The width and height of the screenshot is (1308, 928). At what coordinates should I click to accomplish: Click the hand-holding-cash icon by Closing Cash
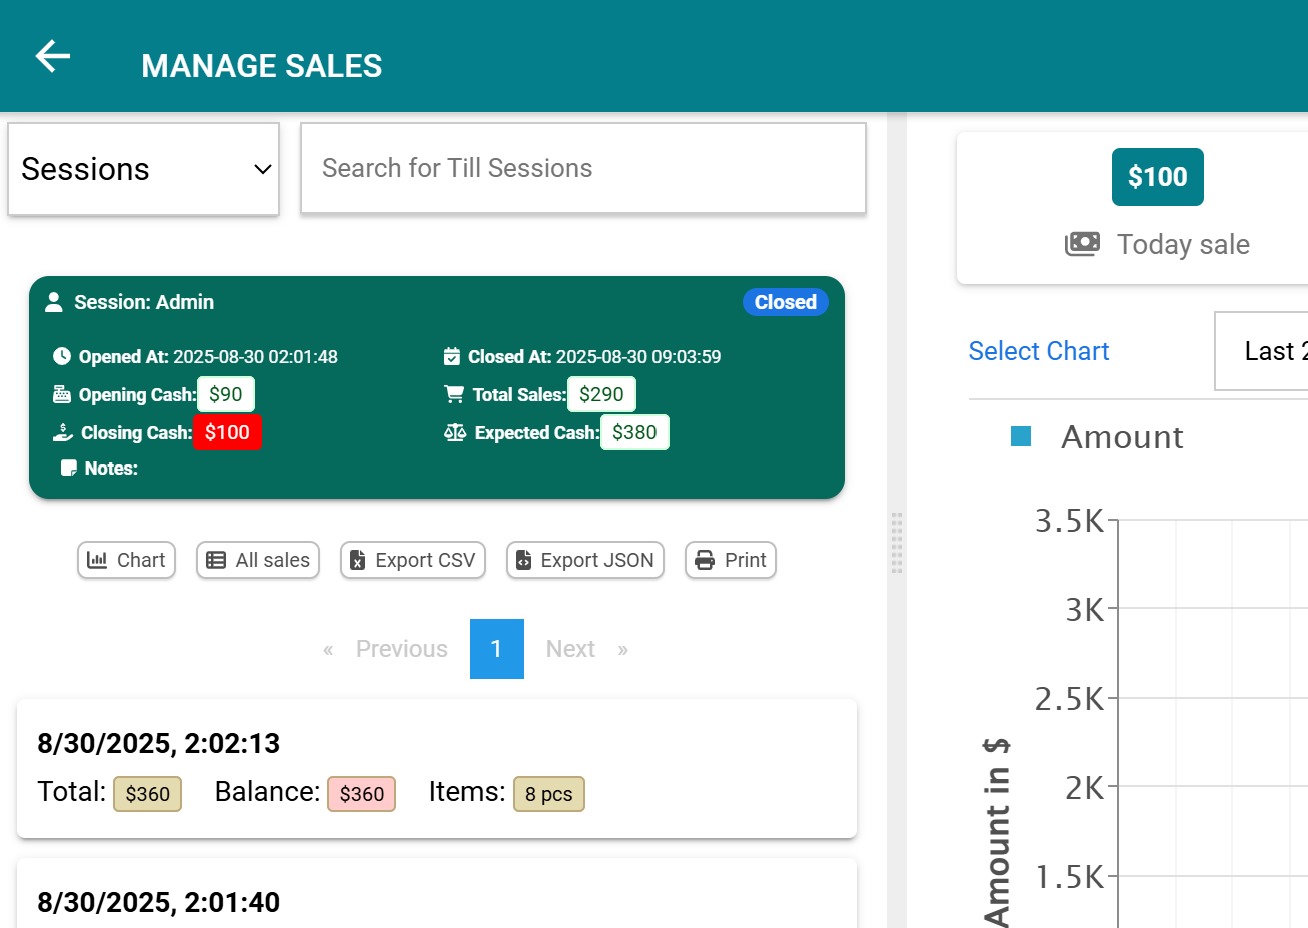tap(63, 432)
